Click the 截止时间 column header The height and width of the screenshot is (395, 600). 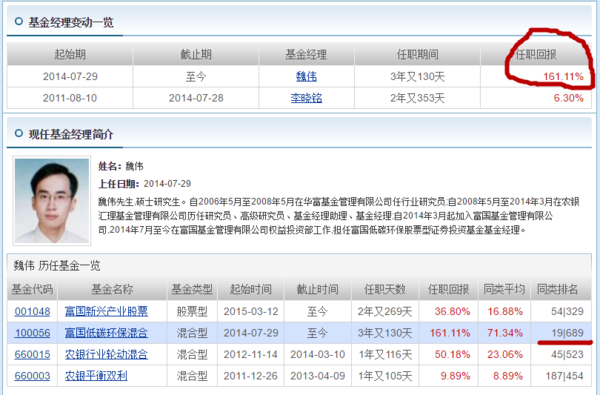(x=318, y=289)
